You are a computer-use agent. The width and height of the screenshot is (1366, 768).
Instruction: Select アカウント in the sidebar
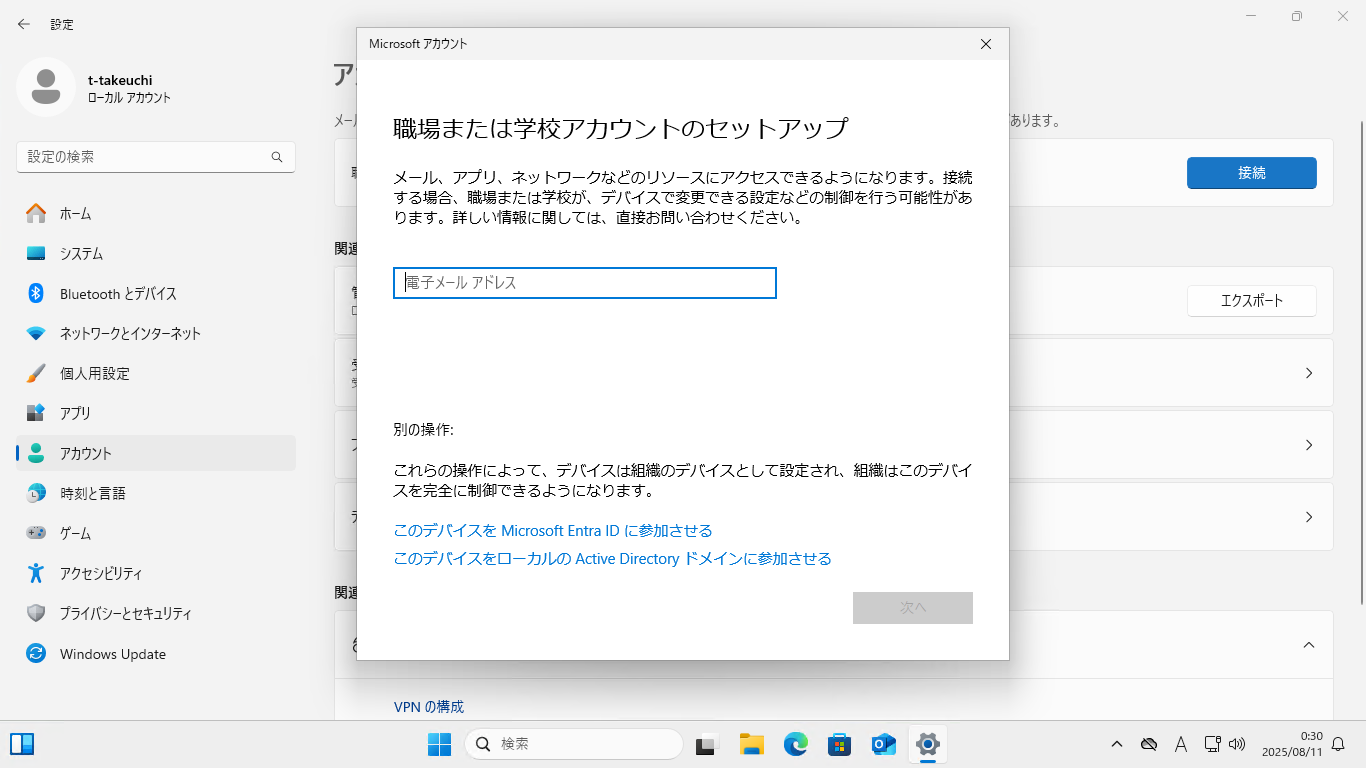click(156, 453)
